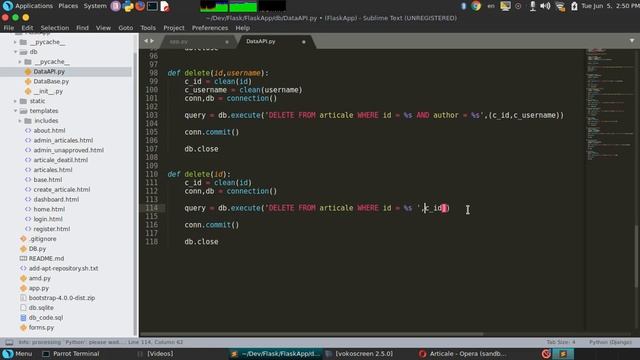This screenshot has height=360, width=640.
Task: Open app.py in sidebar
Action: pyautogui.click(x=39, y=288)
